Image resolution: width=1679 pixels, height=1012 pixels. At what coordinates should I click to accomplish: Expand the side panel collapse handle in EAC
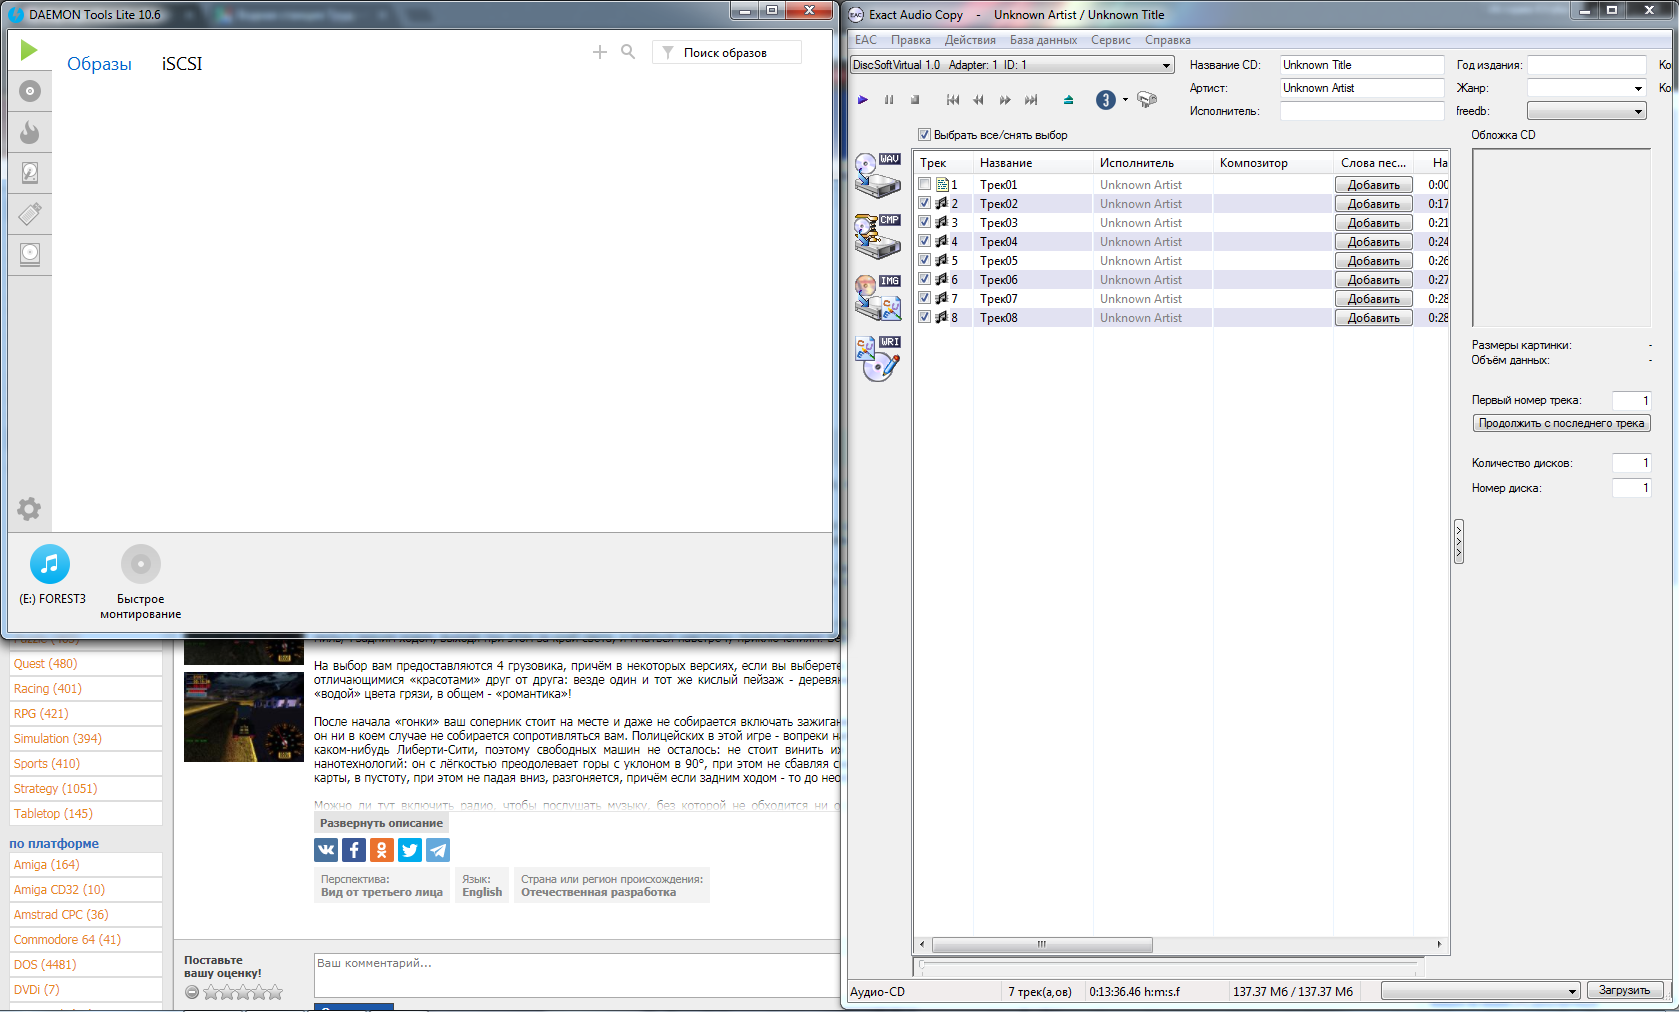pyautogui.click(x=1459, y=541)
